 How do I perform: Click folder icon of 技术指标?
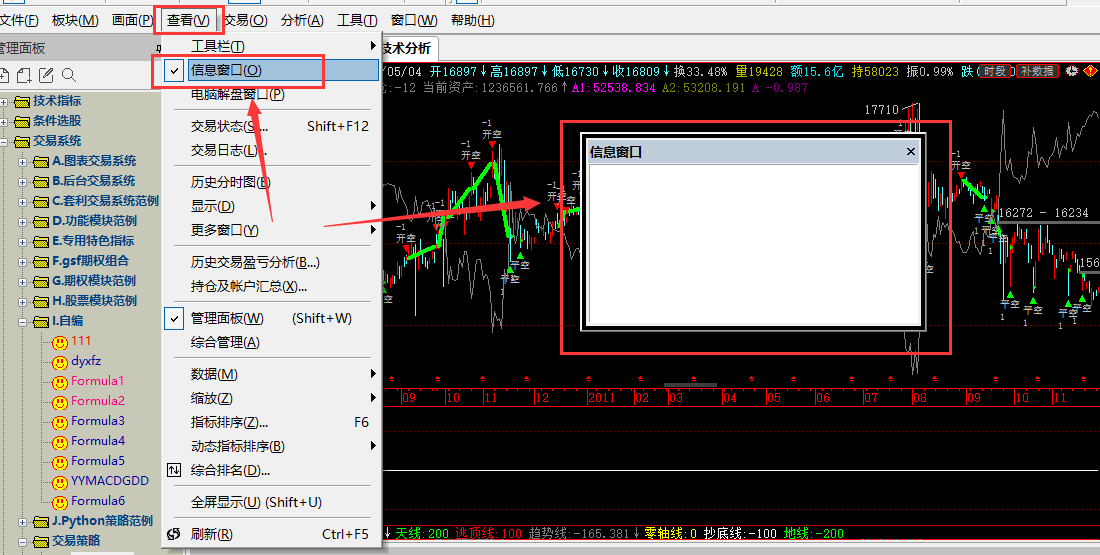pyautogui.click(x=22, y=102)
